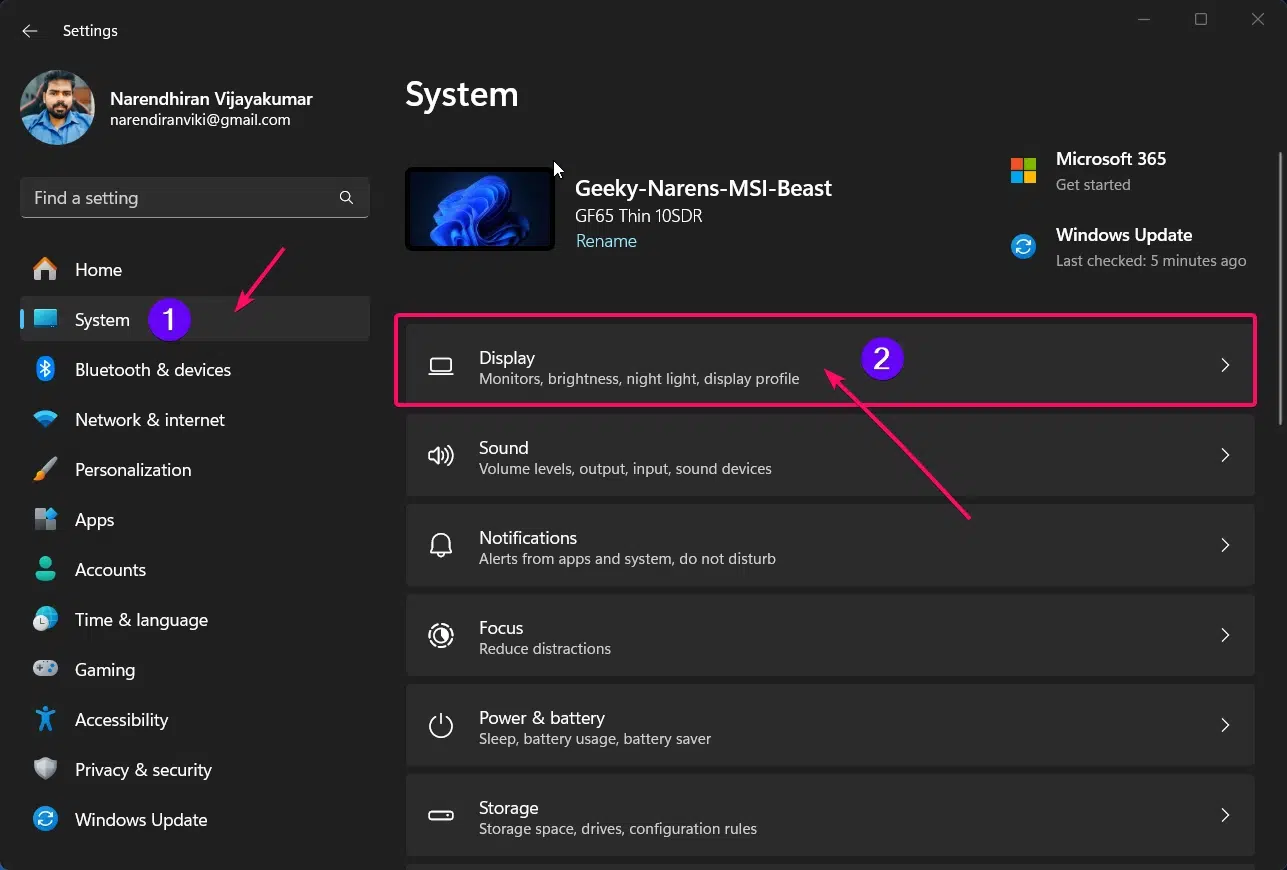1287x870 pixels.
Task: Click the vertical scrollbar
Action: pyautogui.click(x=1281, y=290)
